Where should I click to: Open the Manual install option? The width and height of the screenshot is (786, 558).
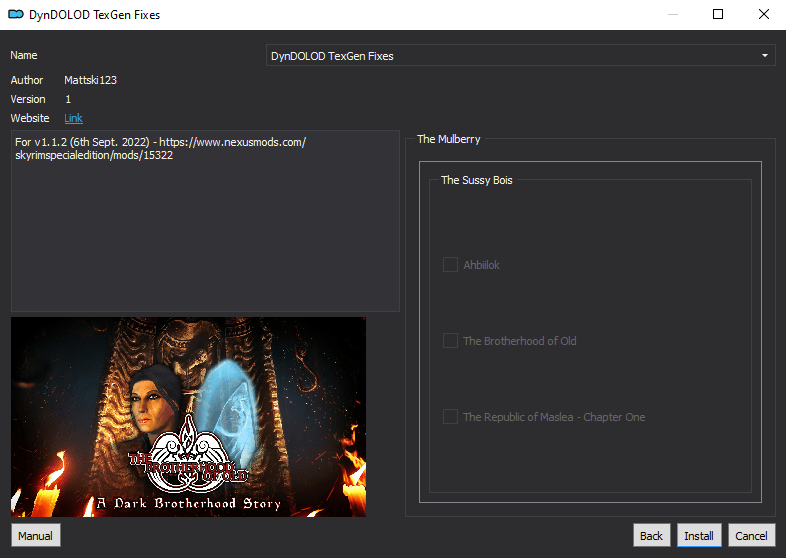(x=36, y=535)
